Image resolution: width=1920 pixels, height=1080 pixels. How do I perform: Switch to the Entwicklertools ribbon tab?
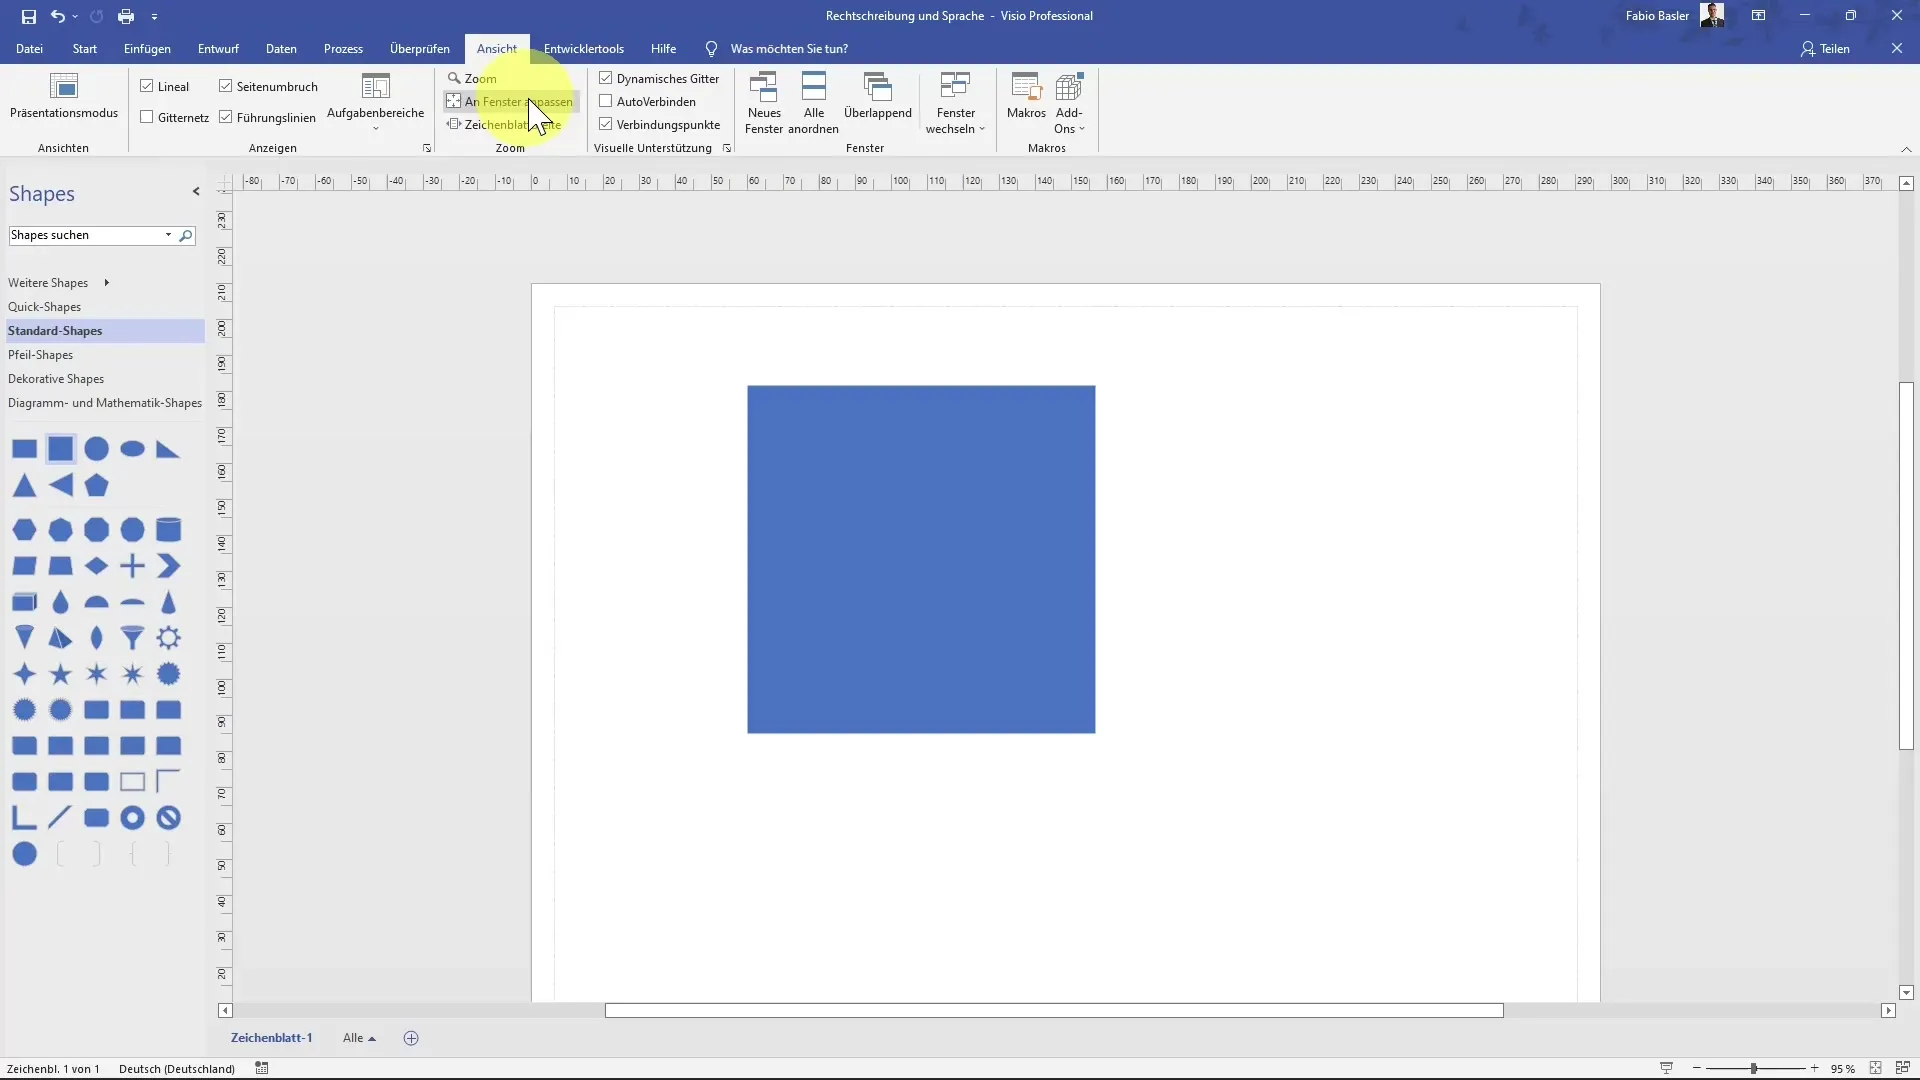coord(583,49)
